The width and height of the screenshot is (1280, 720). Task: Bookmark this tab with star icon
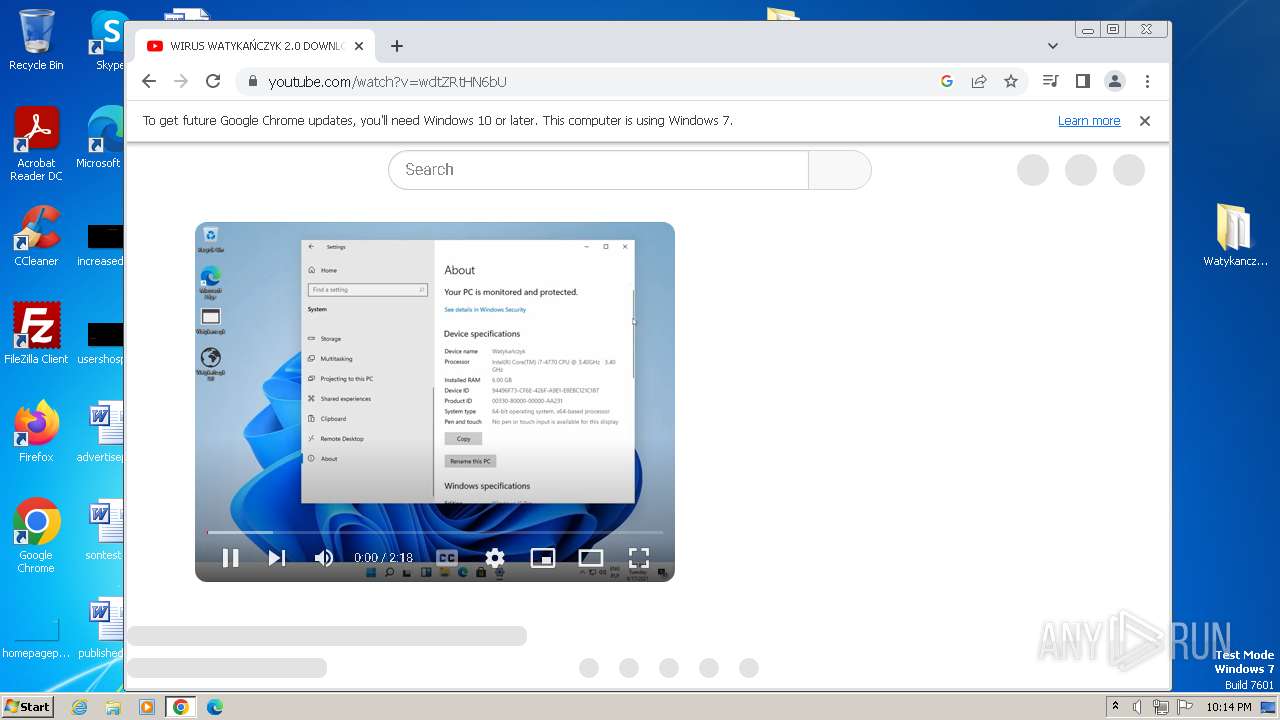click(x=1011, y=81)
